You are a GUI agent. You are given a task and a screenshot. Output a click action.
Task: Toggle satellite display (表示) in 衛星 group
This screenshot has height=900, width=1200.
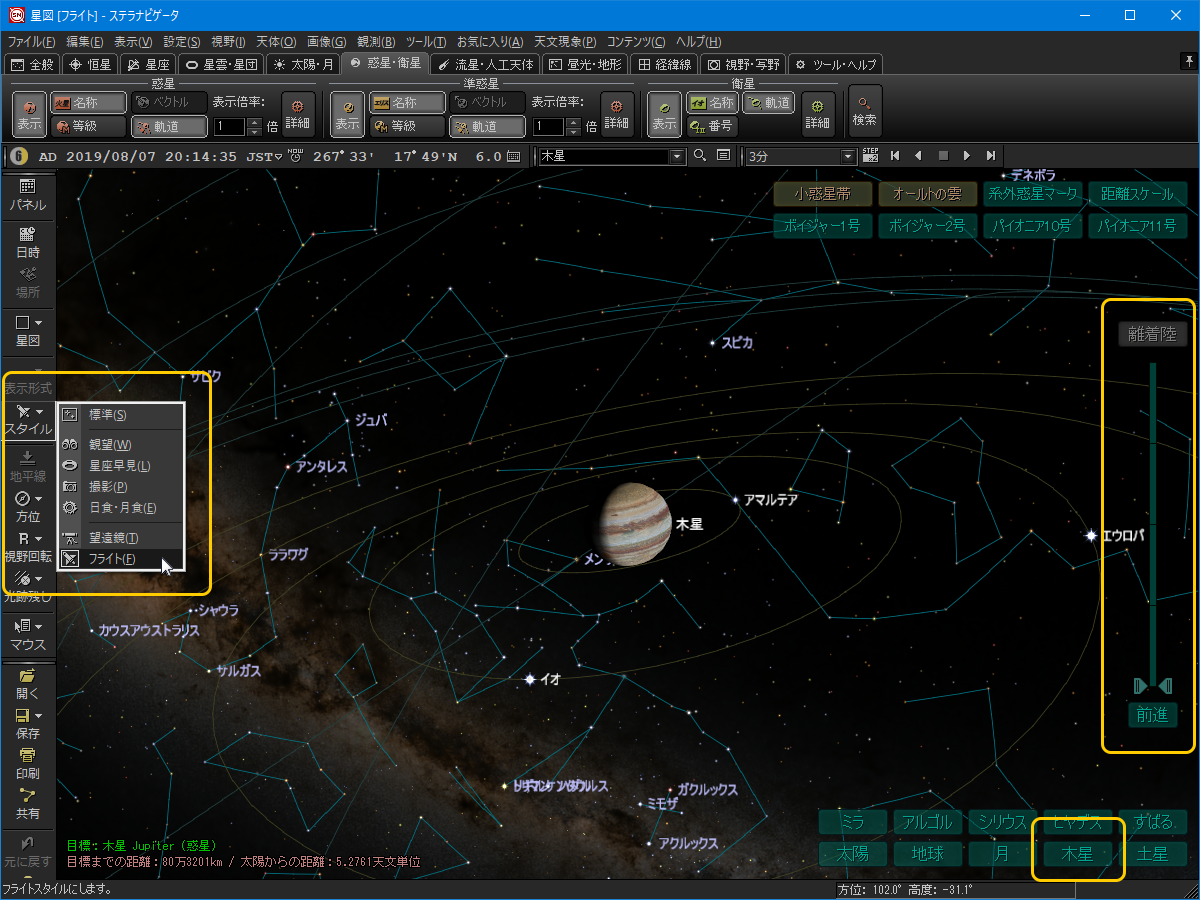coord(665,115)
